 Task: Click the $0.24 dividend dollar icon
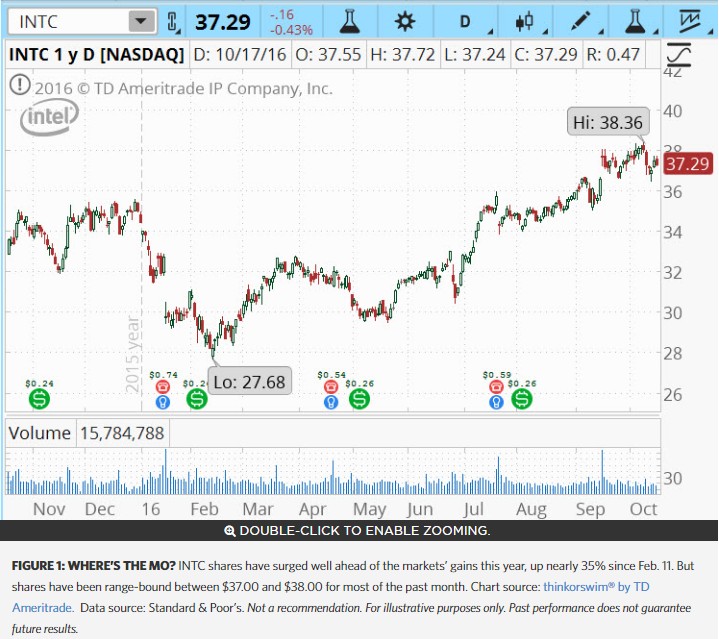39,399
